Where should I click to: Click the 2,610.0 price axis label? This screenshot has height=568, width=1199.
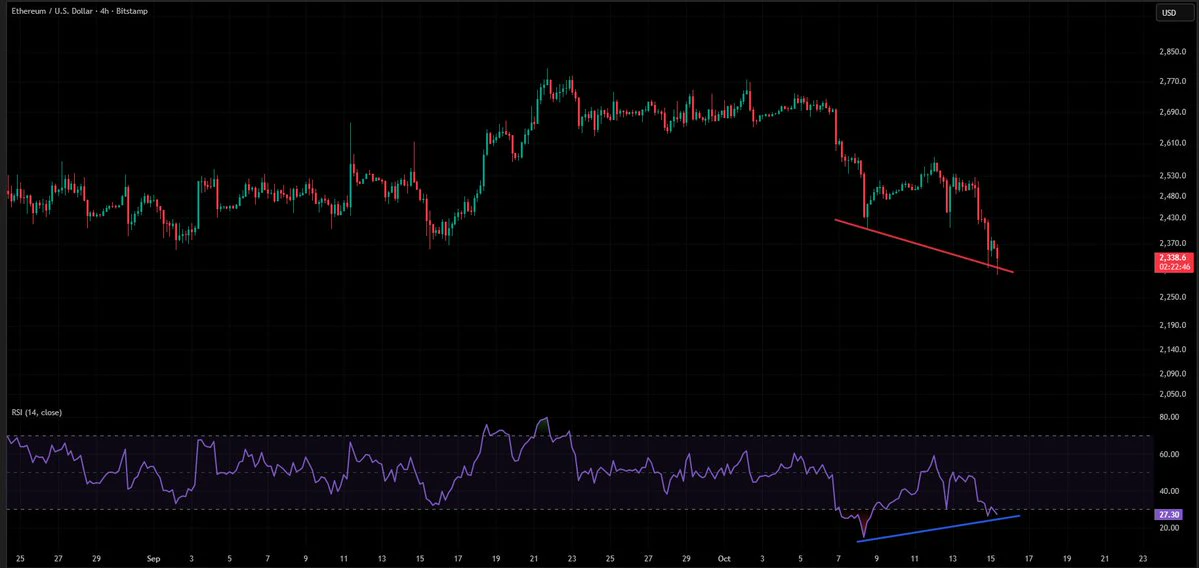[1171, 143]
